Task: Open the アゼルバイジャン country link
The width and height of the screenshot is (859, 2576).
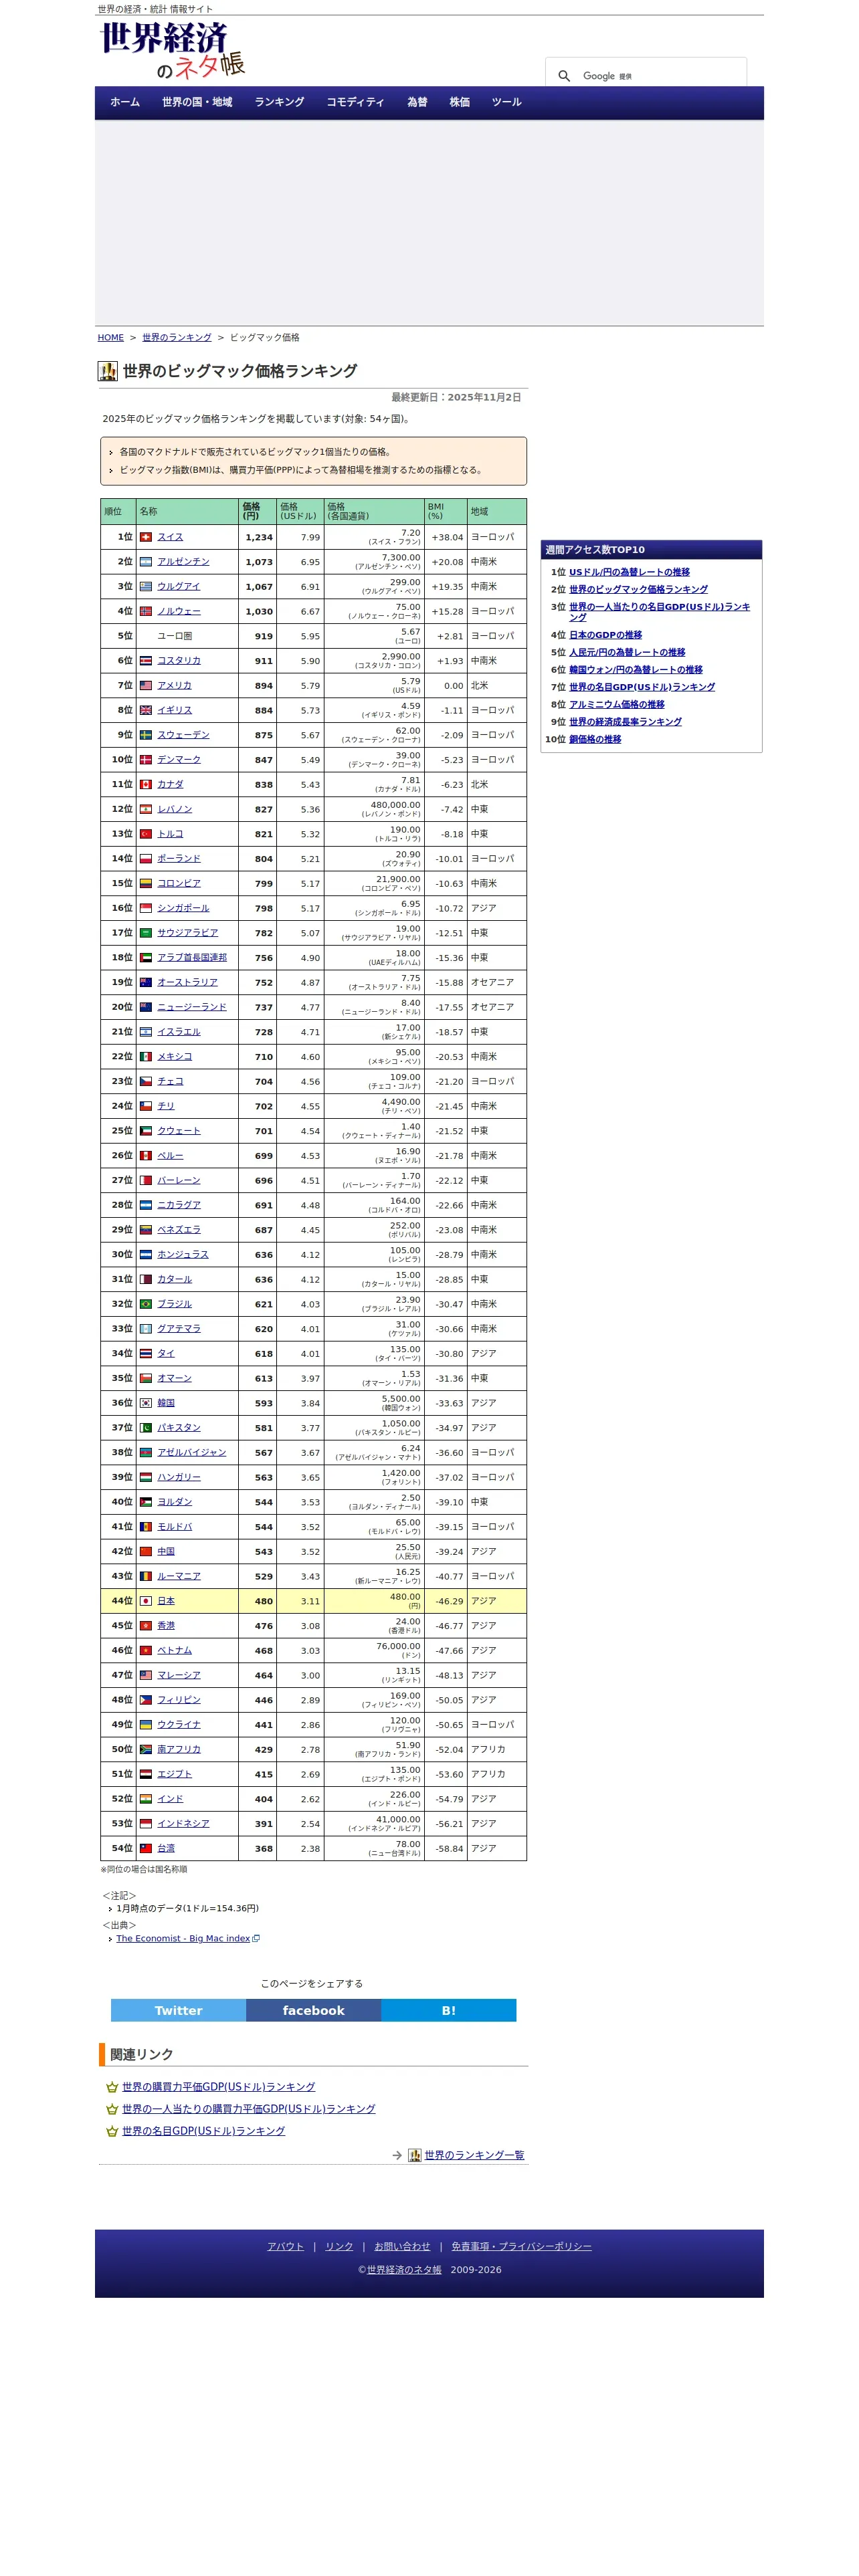Action: pyautogui.click(x=192, y=1453)
